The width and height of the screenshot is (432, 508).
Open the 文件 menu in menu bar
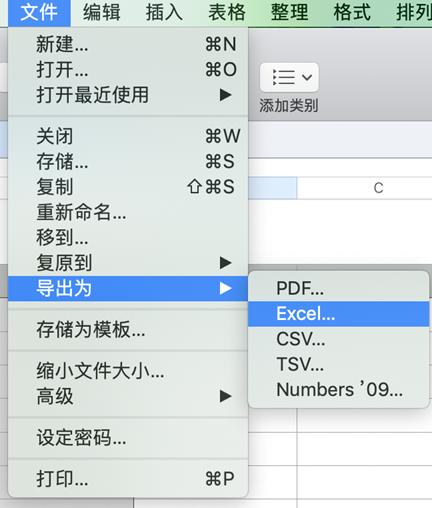(x=39, y=13)
